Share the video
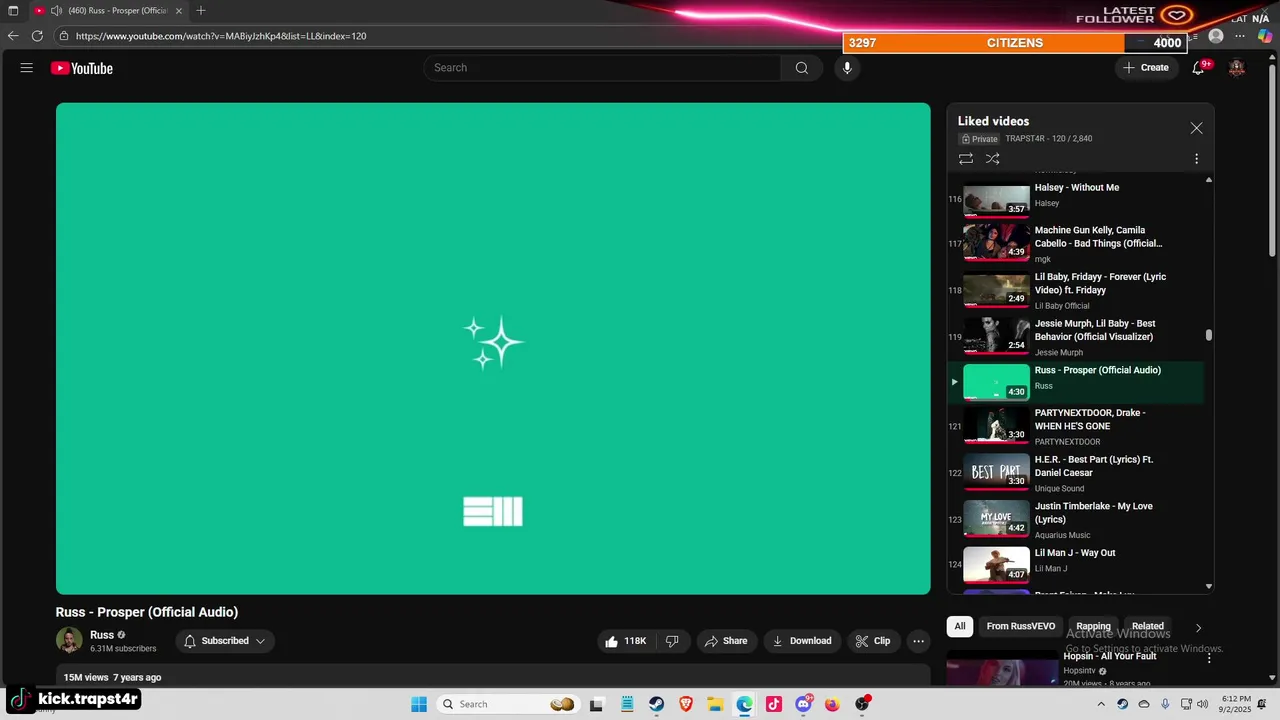The height and width of the screenshot is (720, 1280). coord(726,641)
